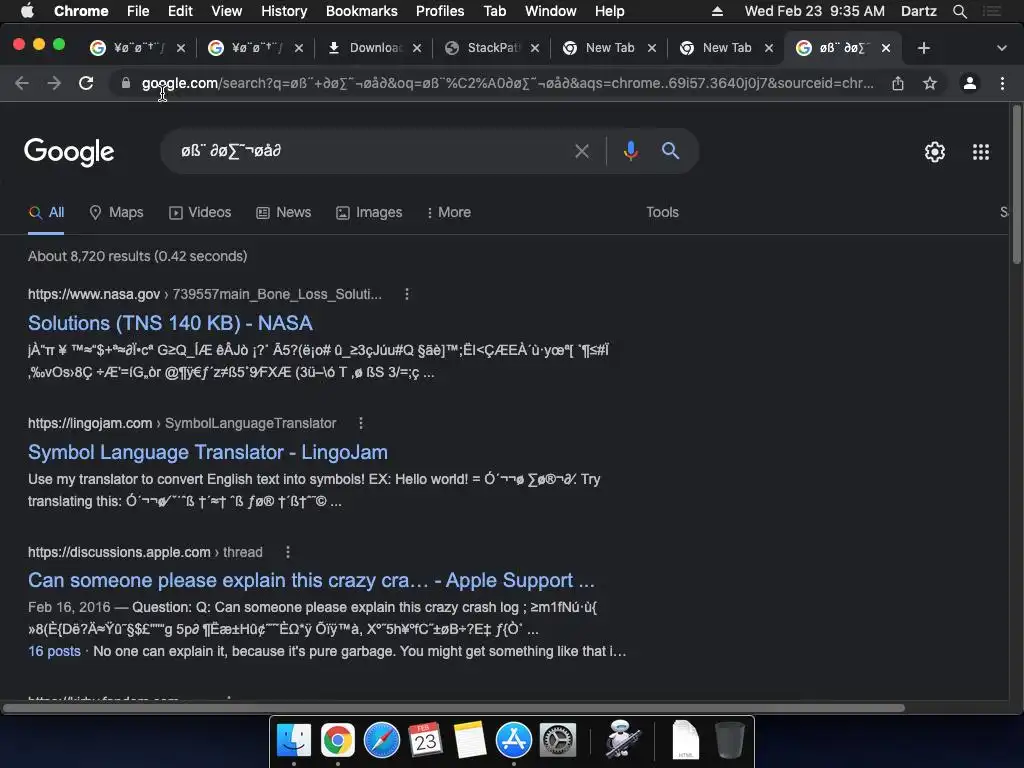The width and height of the screenshot is (1024, 768).
Task: Switch to News results
Action: tap(283, 213)
